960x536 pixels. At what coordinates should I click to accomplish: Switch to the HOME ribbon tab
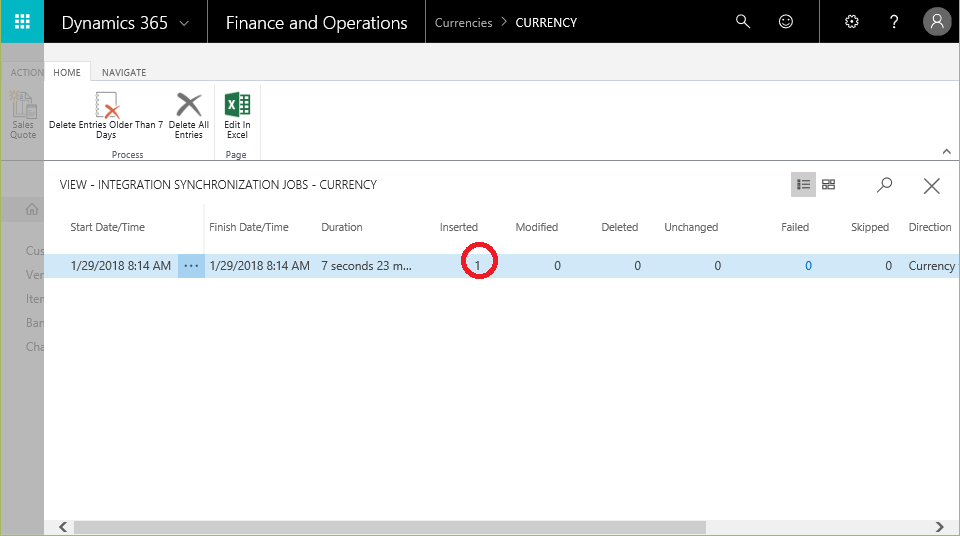(x=67, y=72)
